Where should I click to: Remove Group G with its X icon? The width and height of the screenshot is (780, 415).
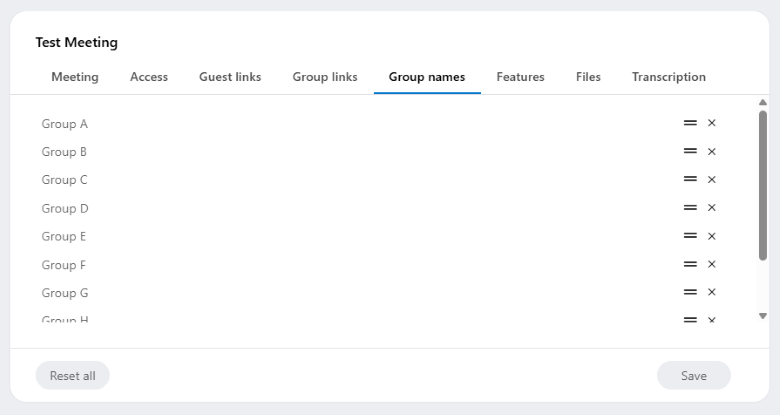(x=711, y=292)
